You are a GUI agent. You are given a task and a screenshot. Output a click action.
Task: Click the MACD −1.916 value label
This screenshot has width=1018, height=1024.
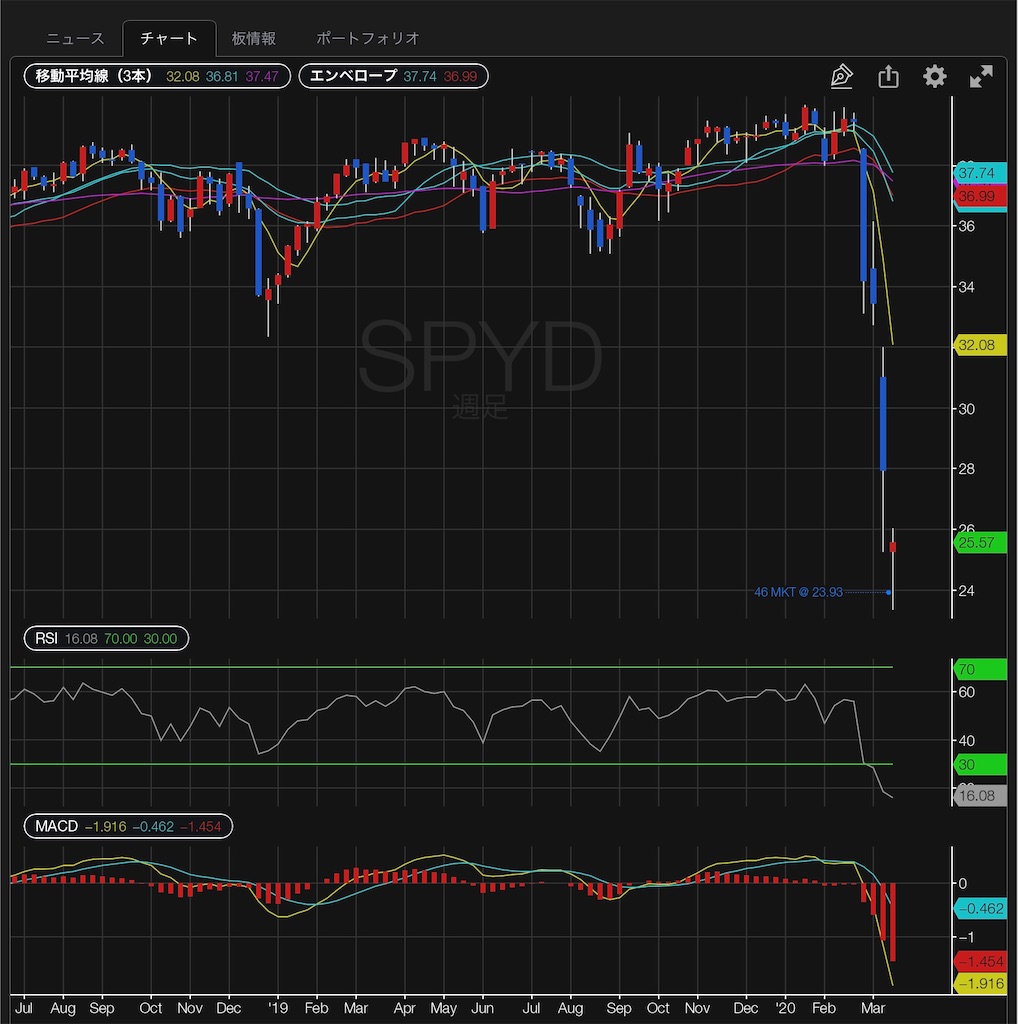980,984
